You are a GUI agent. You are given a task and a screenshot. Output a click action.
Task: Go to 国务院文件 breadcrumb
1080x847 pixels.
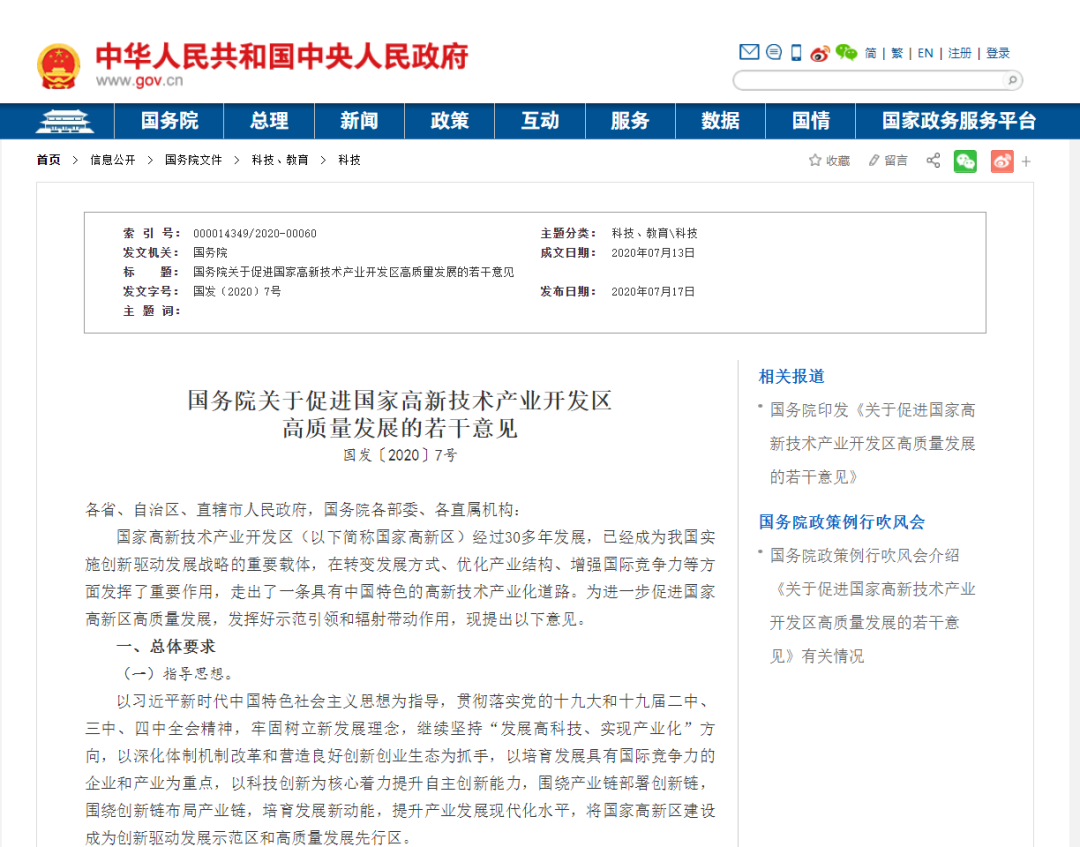[x=194, y=160]
